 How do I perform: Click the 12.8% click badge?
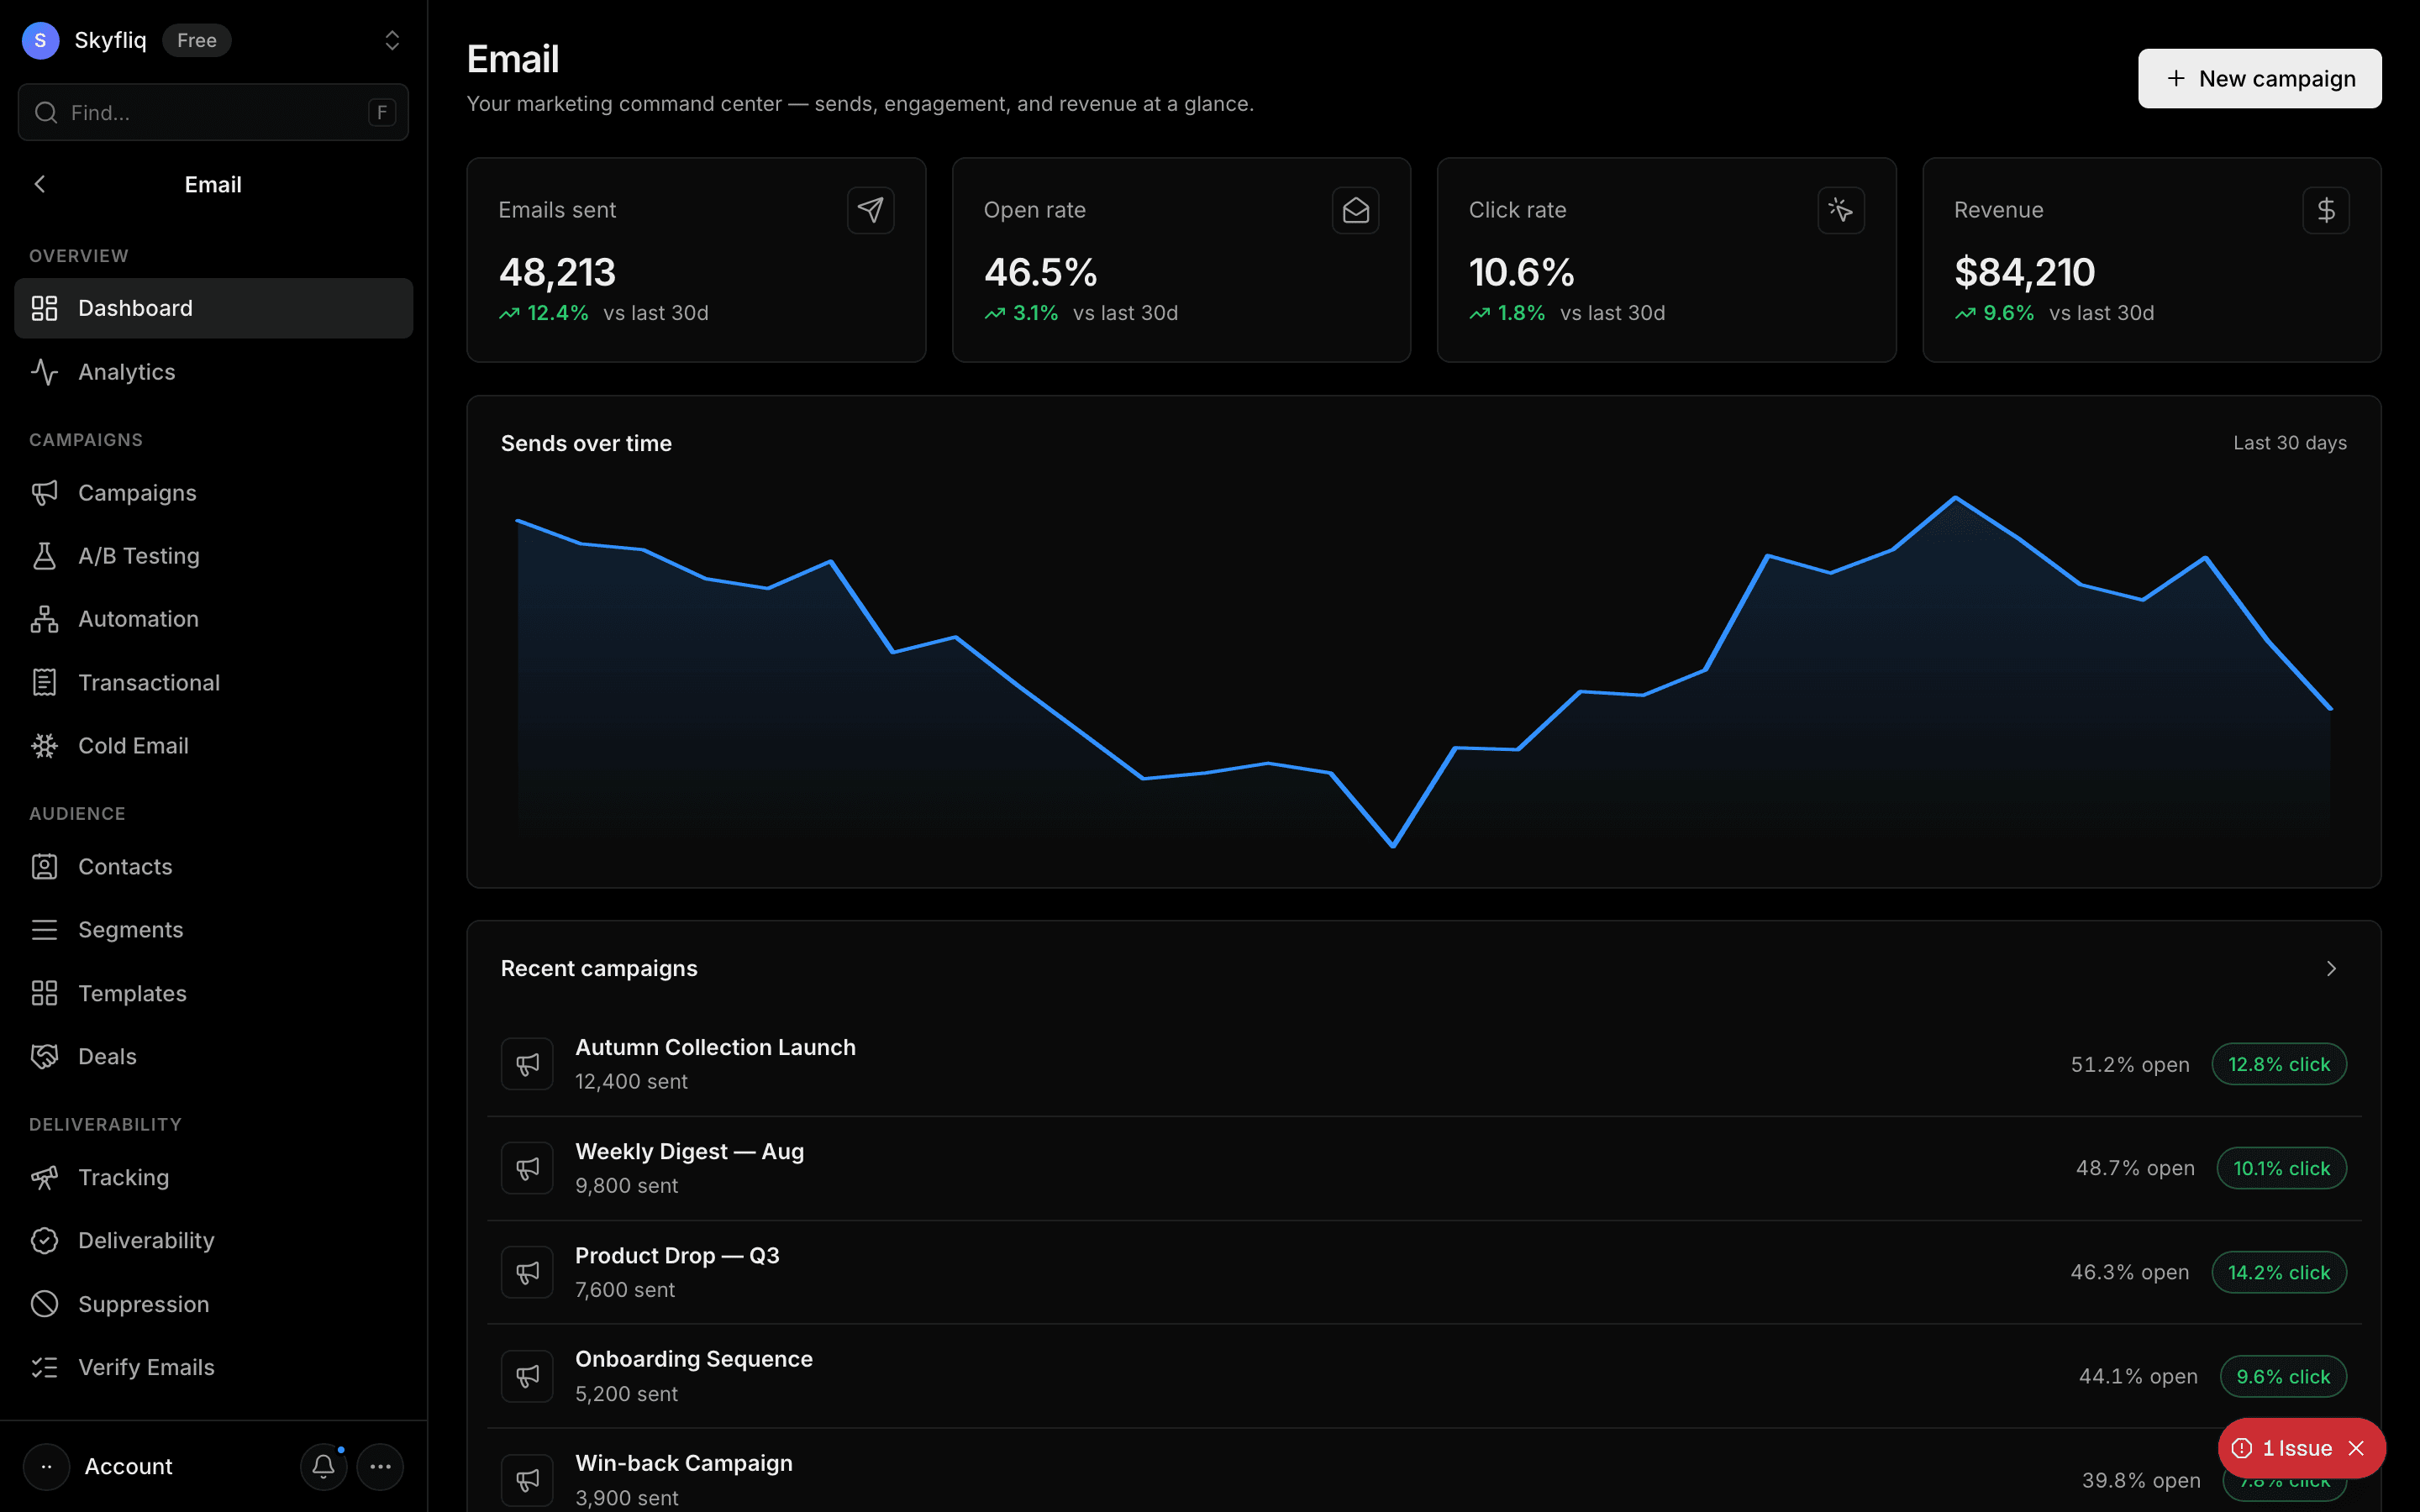click(2279, 1064)
